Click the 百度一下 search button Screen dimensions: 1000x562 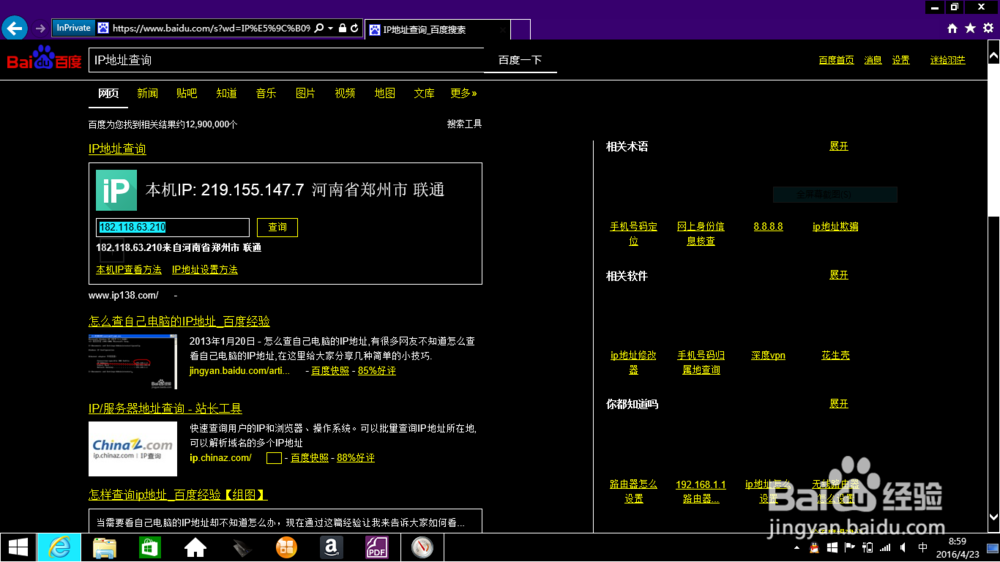click(520, 60)
